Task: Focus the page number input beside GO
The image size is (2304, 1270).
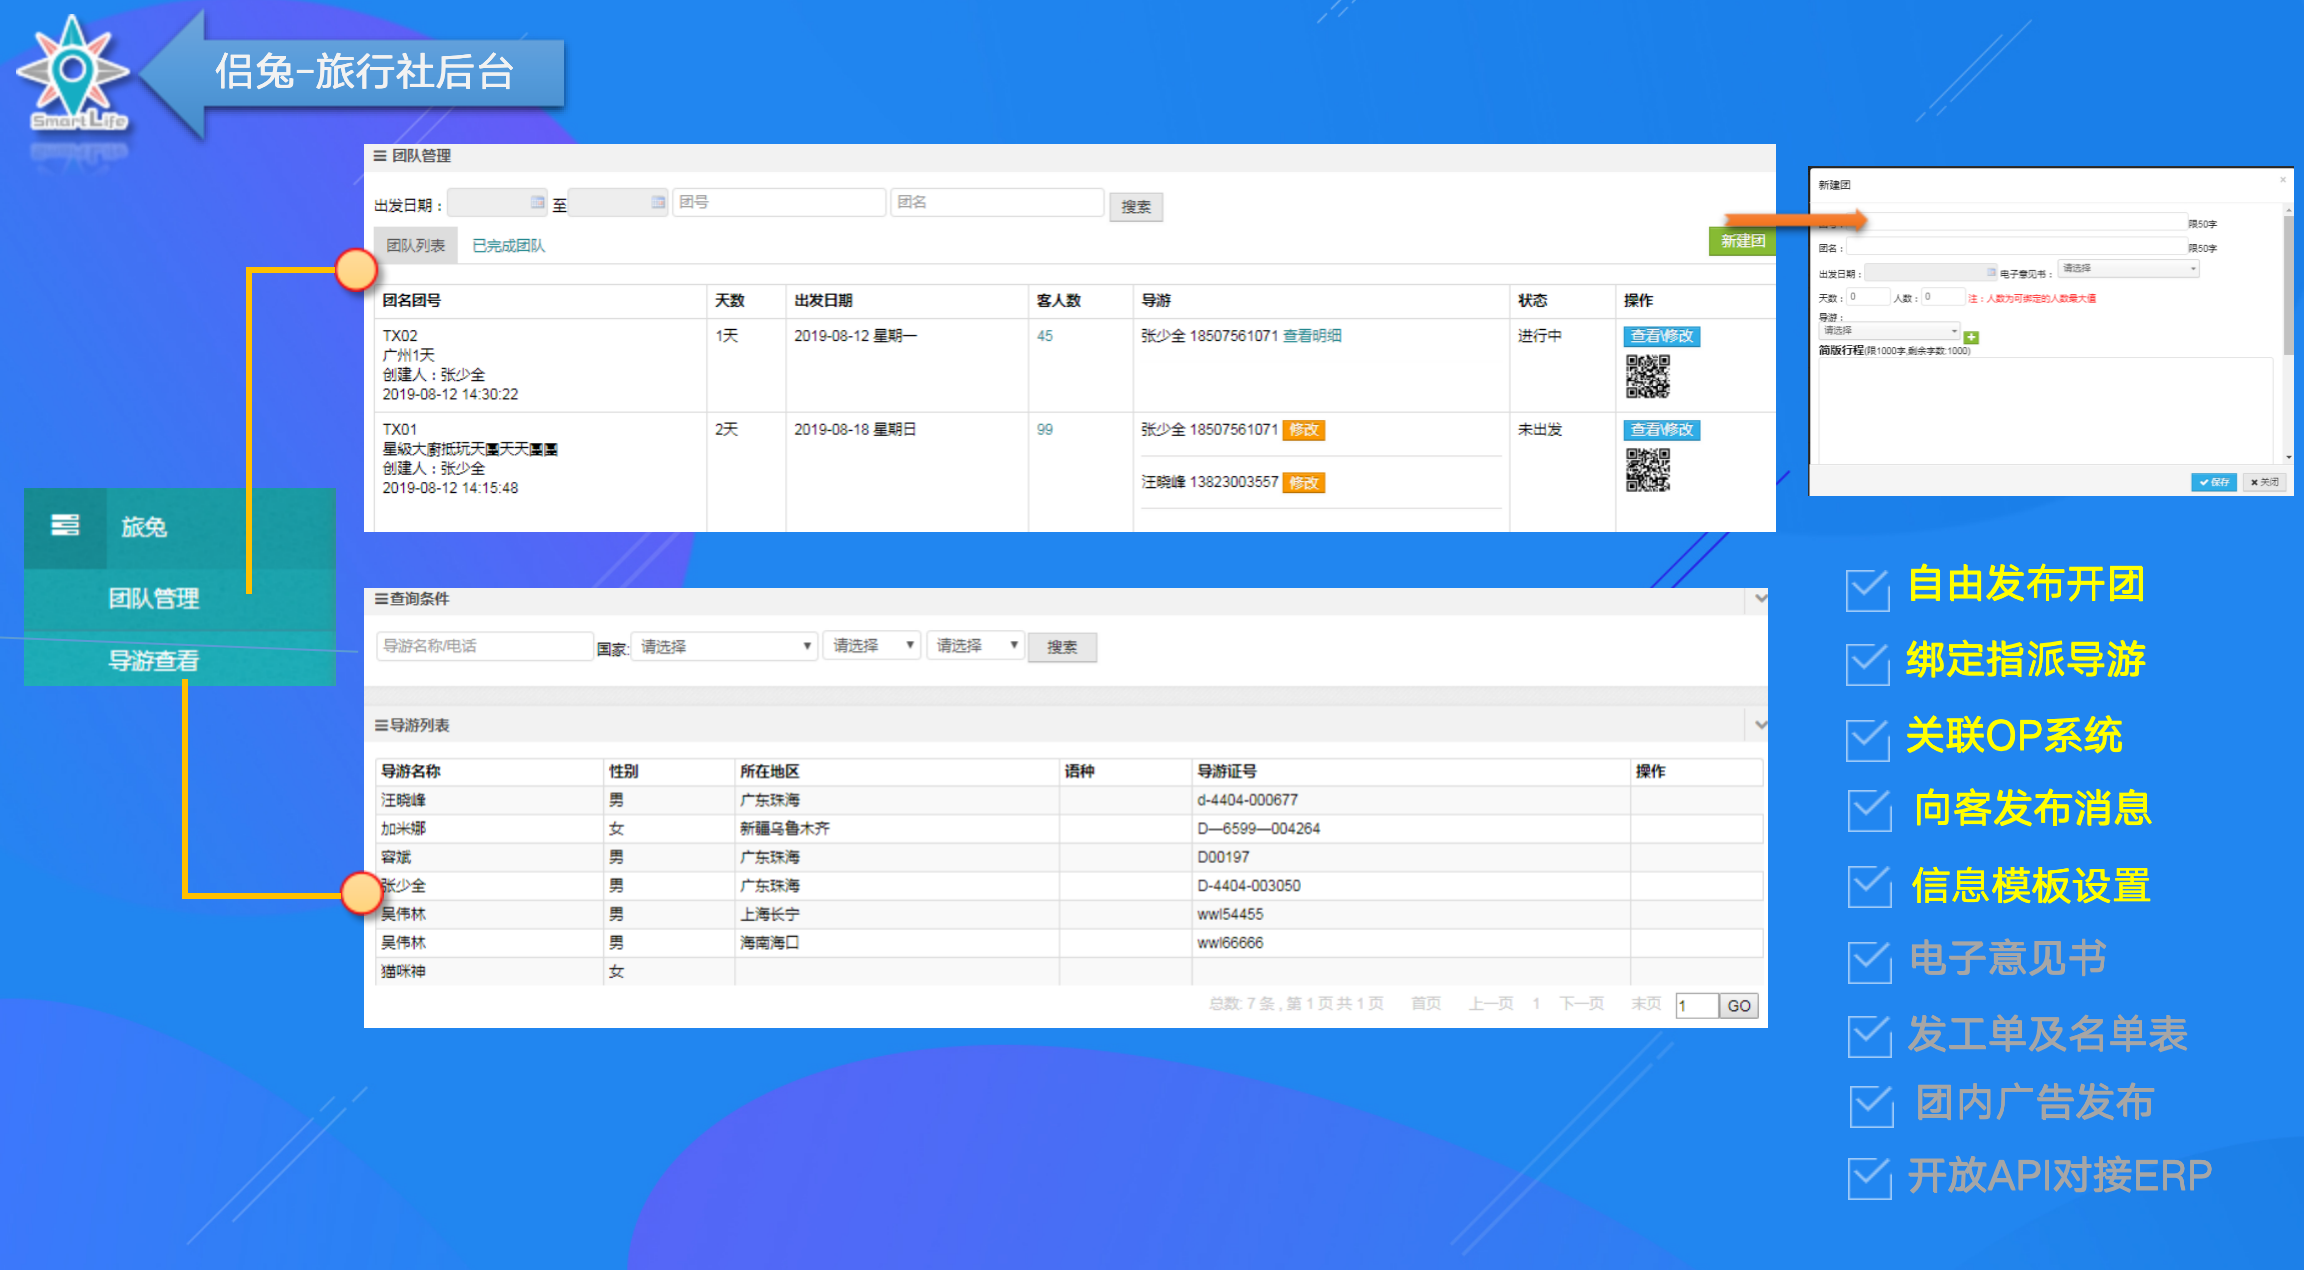Action: point(1697,1006)
